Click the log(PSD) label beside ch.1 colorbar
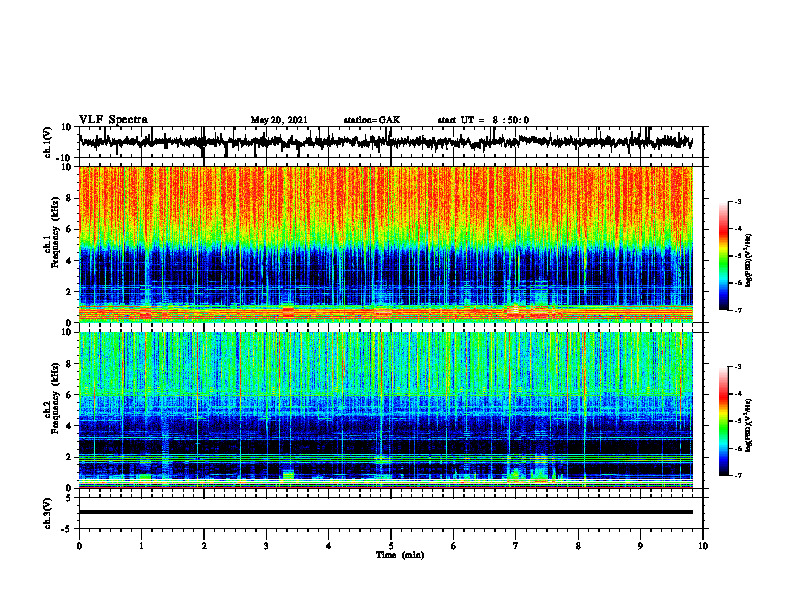The width and height of the screenshot is (792, 612). pyautogui.click(x=749, y=260)
